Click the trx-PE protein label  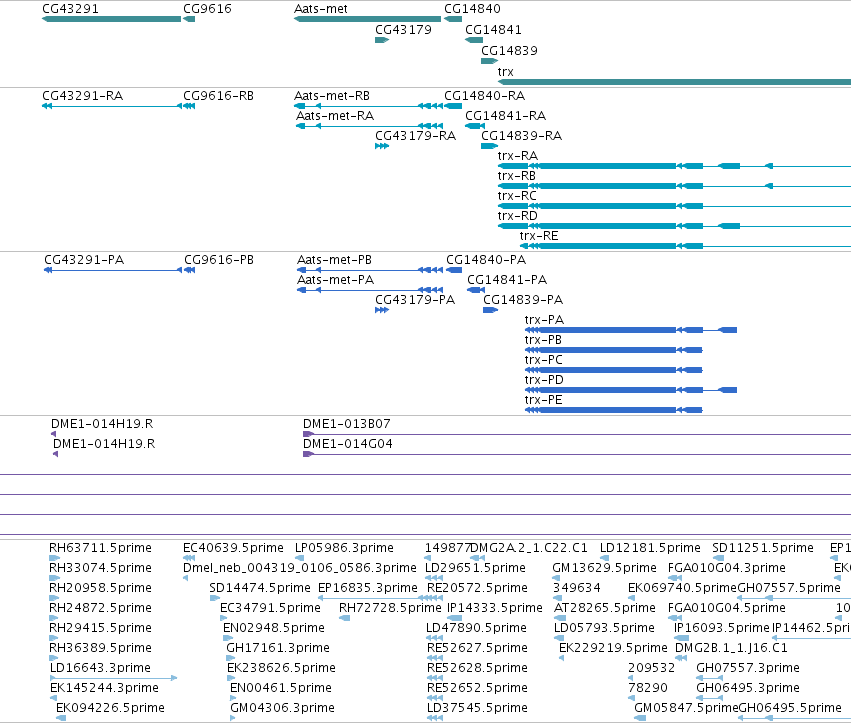pyautogui.click(x=543, y=400)
